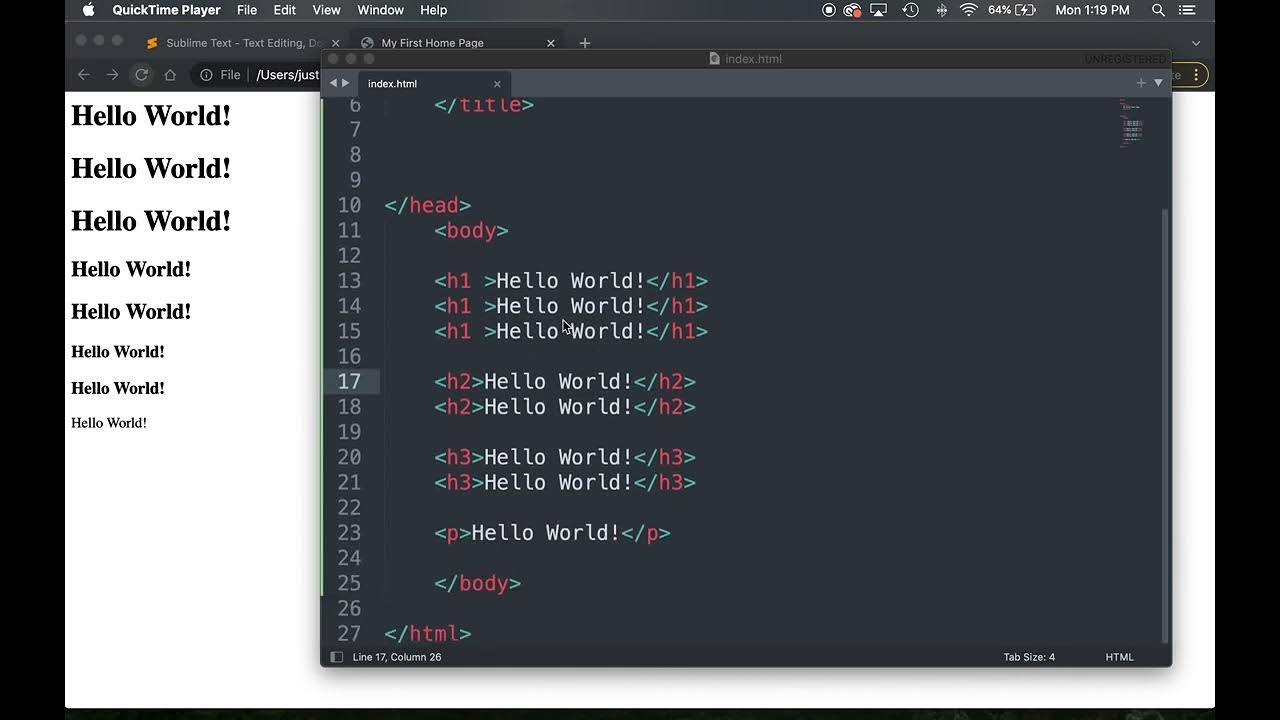Image resolution: width=1280 pixels, height=720 pixels.
Task: Click the AirPlay menu bar icon
Action: tap(879, 10)
